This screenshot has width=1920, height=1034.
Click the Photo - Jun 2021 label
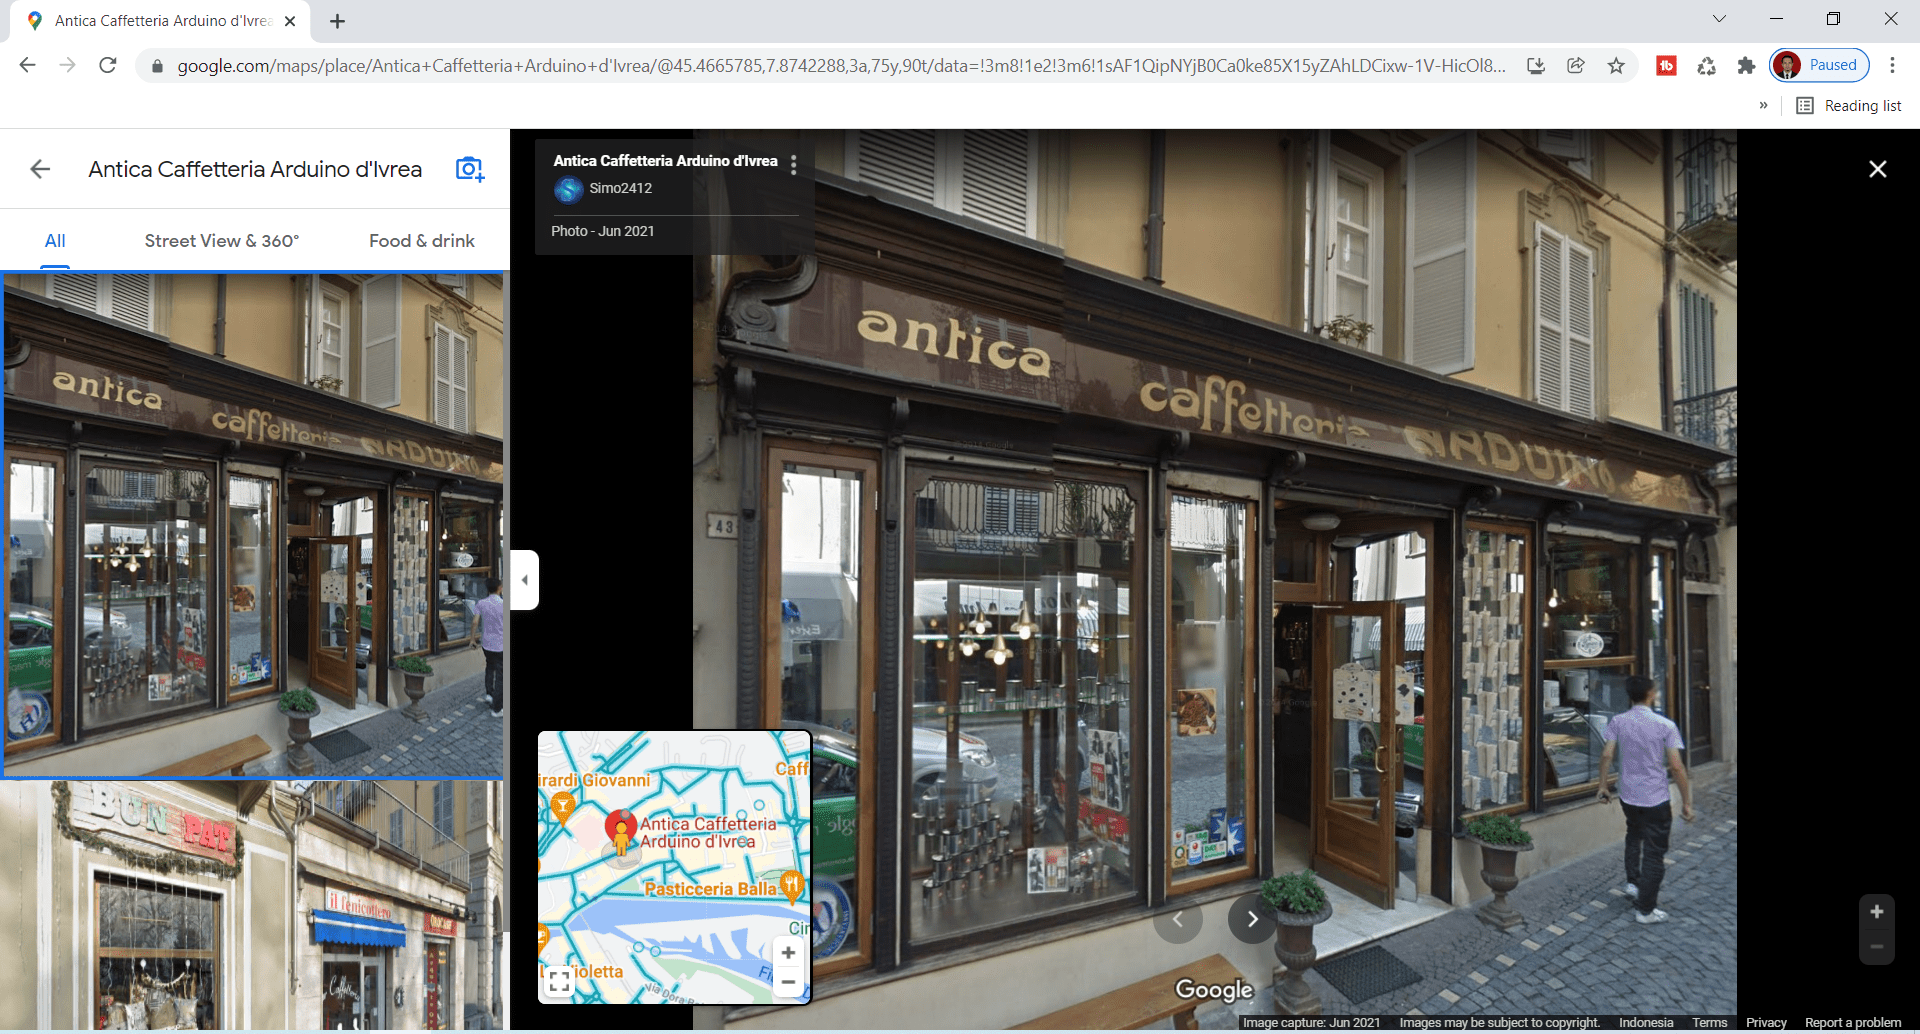(x=602, y=231)
